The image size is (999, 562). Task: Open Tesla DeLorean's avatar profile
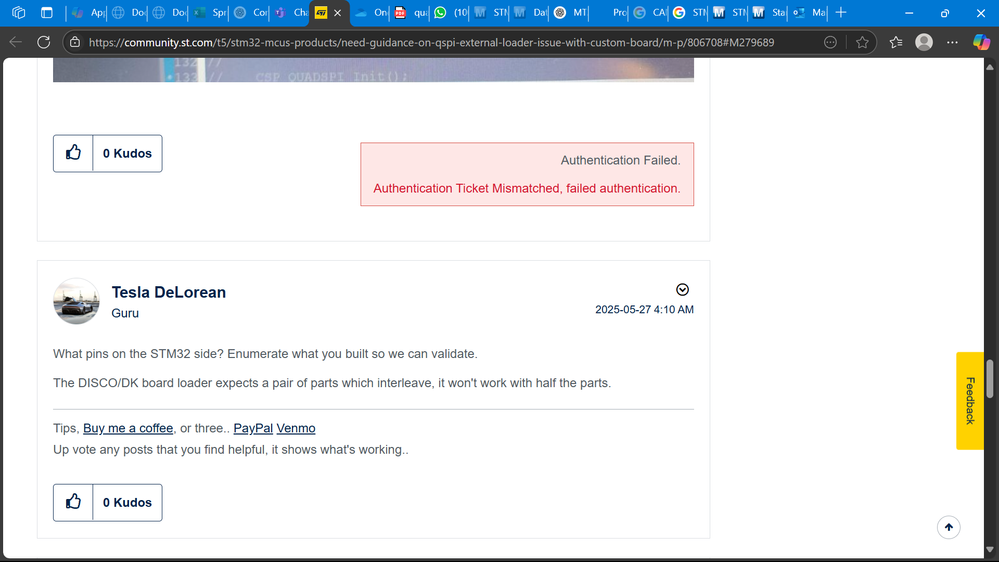[x=76, y=301]
